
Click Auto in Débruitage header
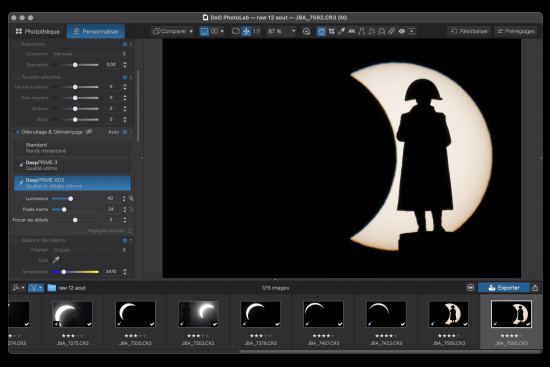113,132
